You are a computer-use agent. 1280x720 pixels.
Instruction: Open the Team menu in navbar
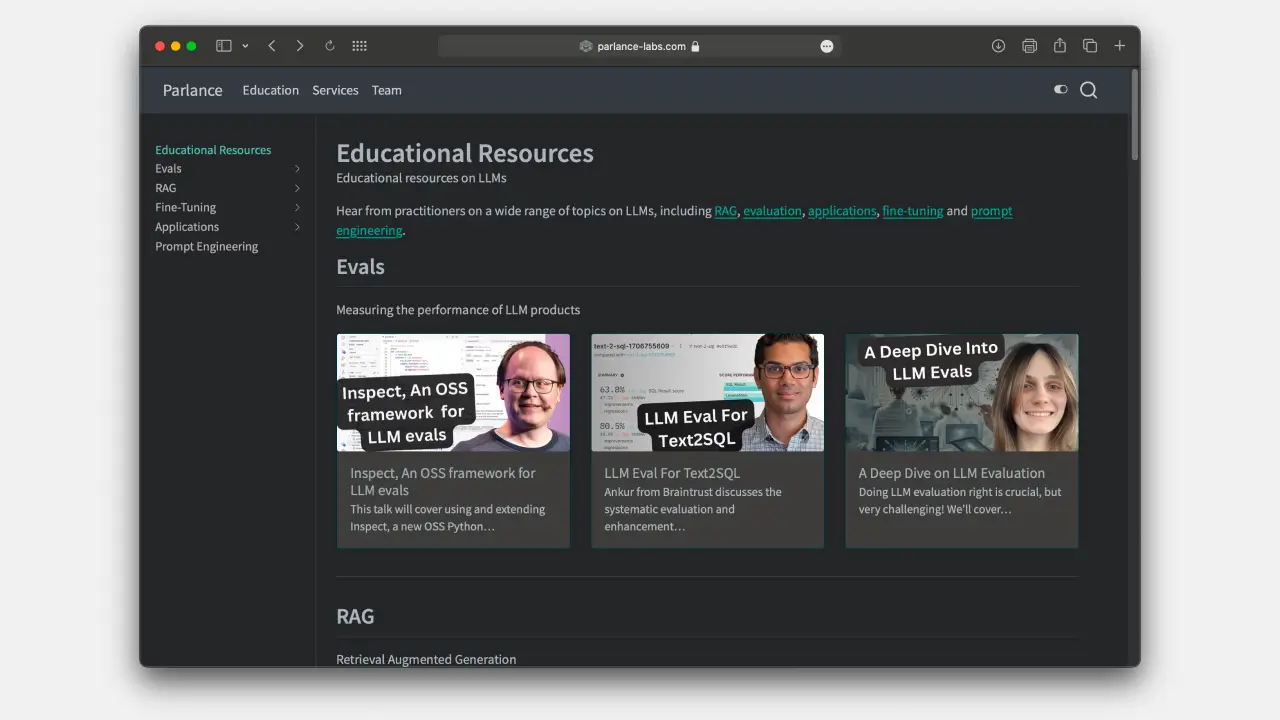[387, 90]
